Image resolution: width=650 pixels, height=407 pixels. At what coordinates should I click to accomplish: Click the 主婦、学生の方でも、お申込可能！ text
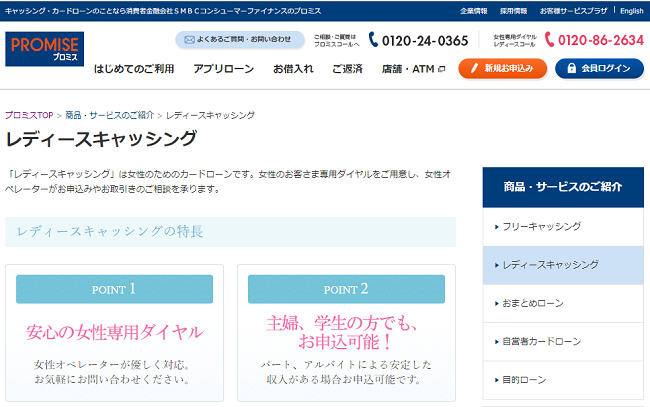342,332
